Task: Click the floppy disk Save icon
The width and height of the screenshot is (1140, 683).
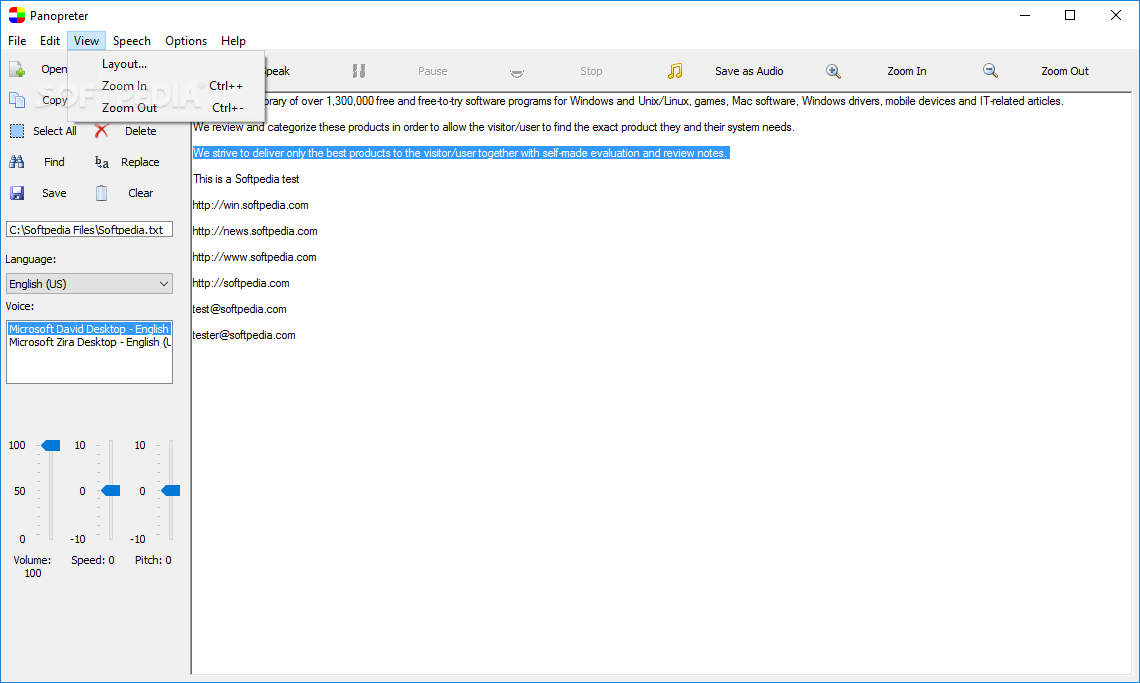Action: pyautogui.click(x=17, y=193)
